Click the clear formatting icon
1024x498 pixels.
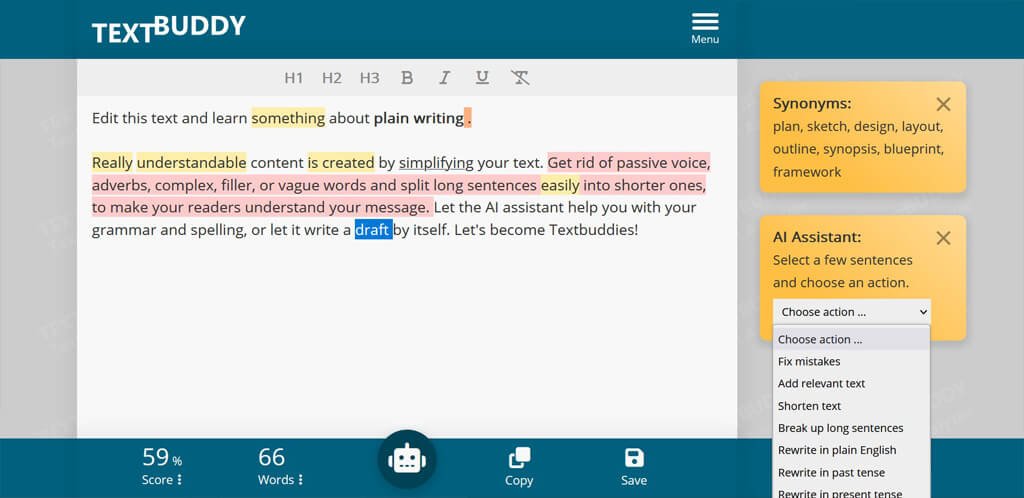520,78
